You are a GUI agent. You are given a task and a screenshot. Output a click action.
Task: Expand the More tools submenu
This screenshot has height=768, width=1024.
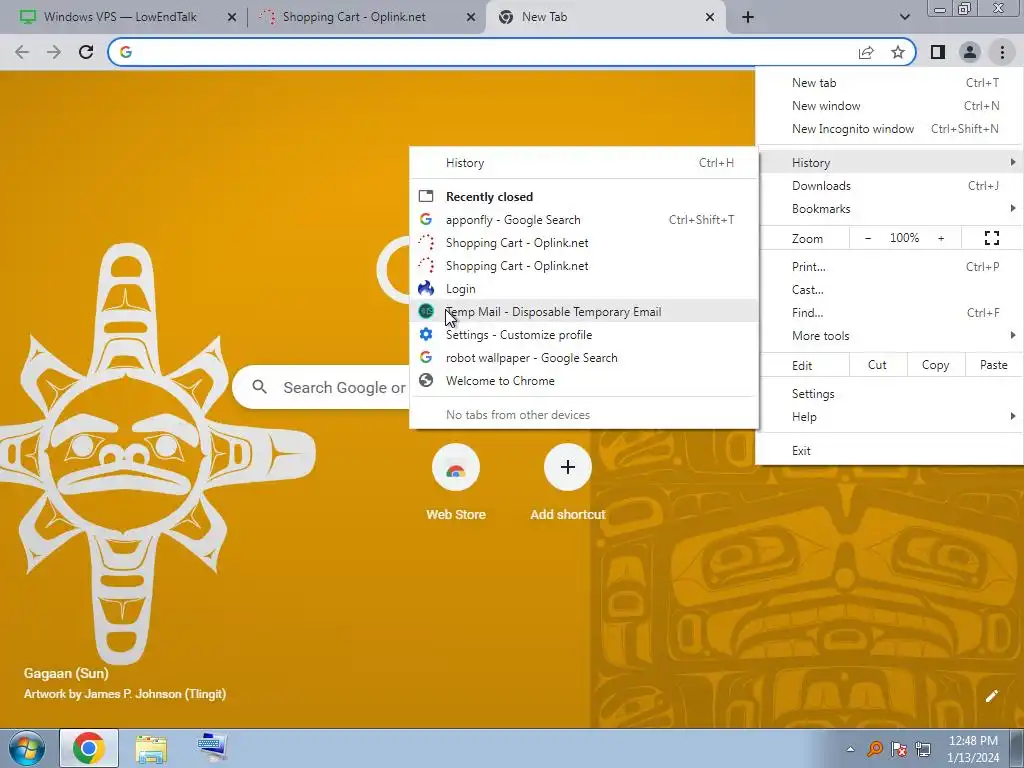tap(889, 336)
